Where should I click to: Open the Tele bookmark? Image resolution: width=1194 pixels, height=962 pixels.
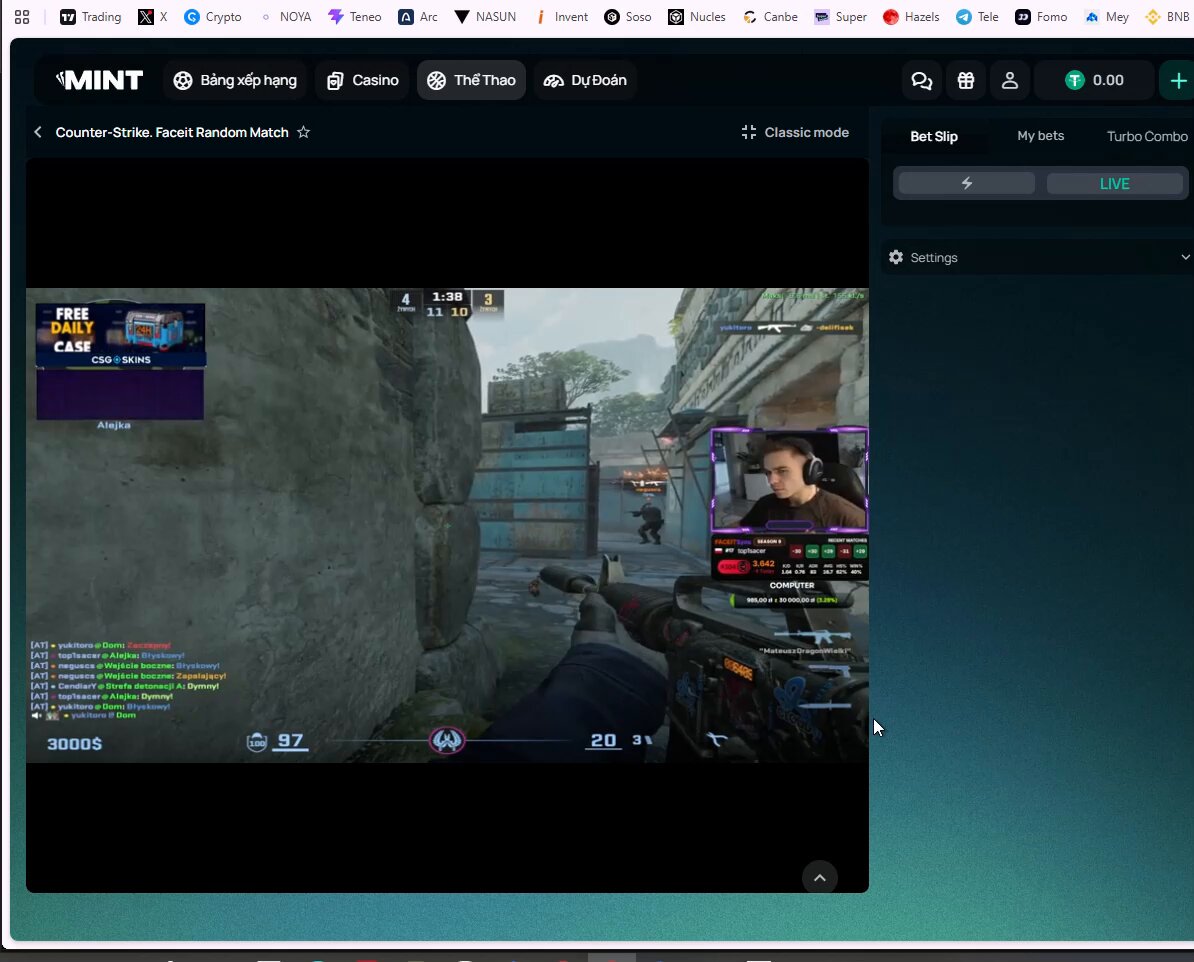tap(977, 17)
